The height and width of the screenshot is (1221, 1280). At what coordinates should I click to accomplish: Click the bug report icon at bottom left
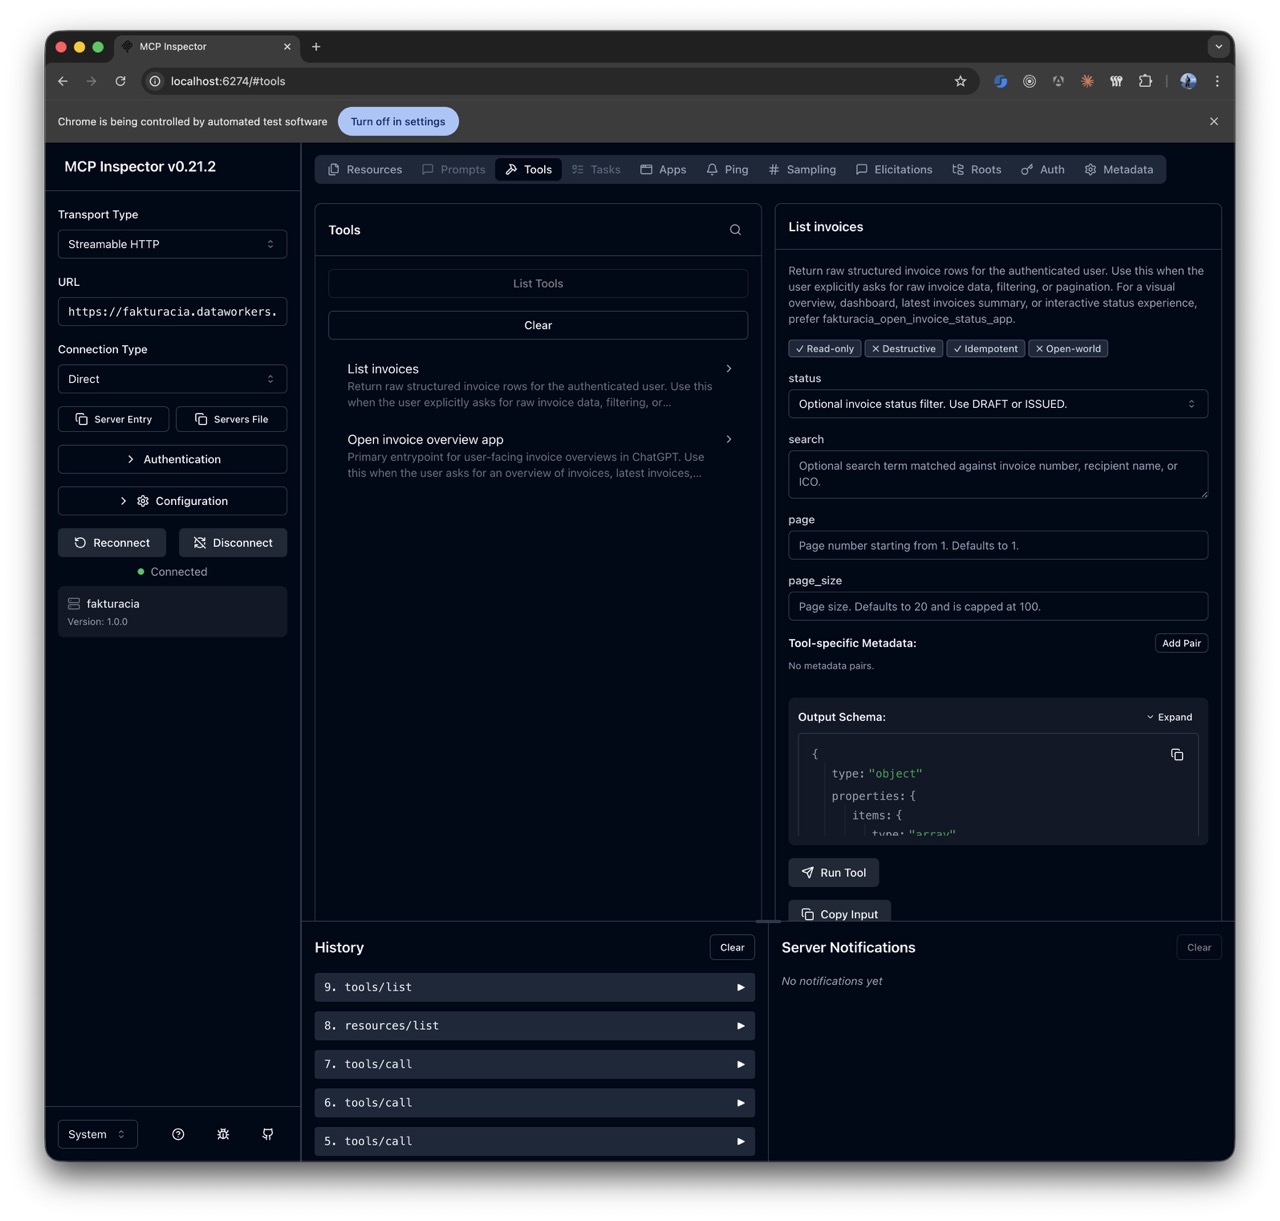click(x=223, y=1134)
